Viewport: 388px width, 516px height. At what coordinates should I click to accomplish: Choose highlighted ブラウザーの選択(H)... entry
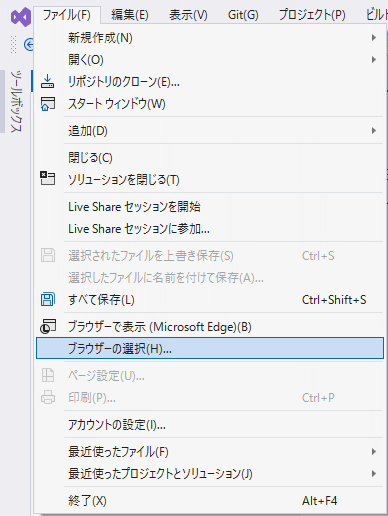tap(210, 348)
